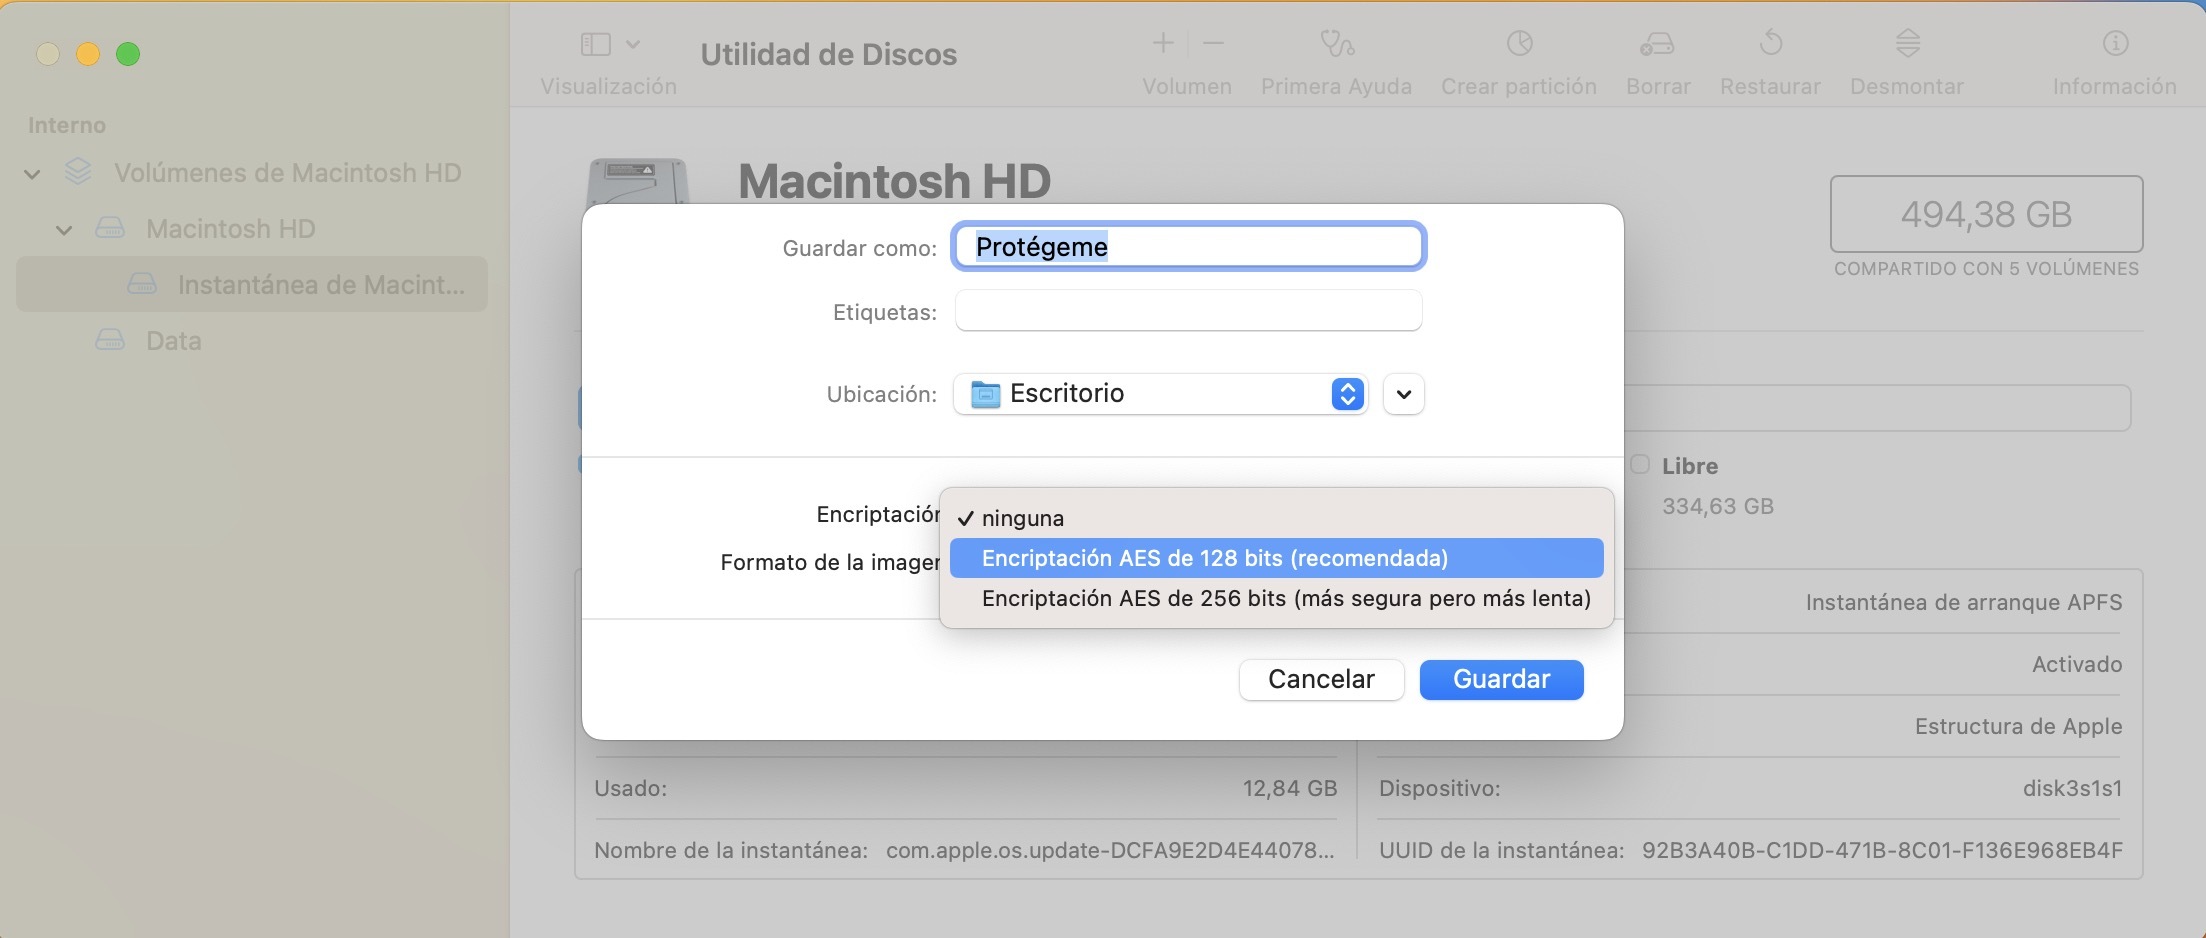The image size is (2206, 938).
Task: Open the Visualización sidebar view icon
Action: 595,44
